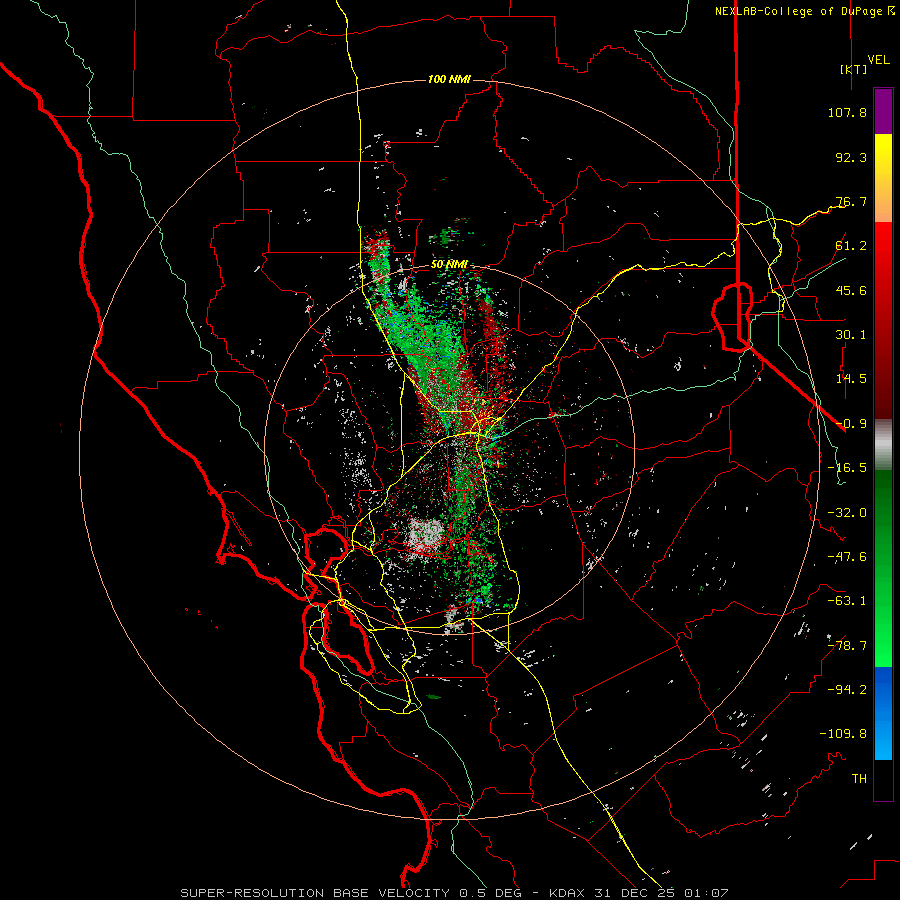The height and width of the screenshot is (900, 900).
Task: Click the -16.5 legend value
Action: pos(847,468)
